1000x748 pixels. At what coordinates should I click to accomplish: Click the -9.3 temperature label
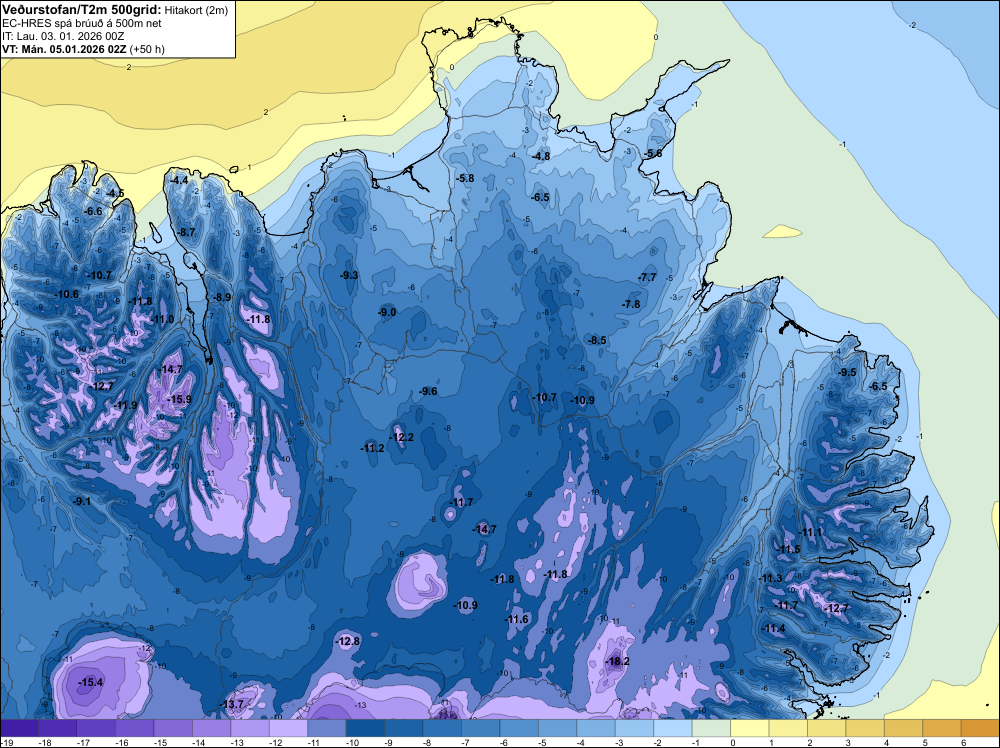(349, 275)
